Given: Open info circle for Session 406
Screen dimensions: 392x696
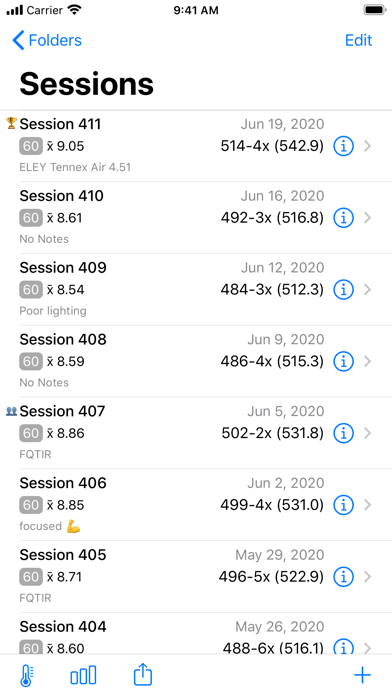Looking at the screenshot, I should [x=343, y=505].
